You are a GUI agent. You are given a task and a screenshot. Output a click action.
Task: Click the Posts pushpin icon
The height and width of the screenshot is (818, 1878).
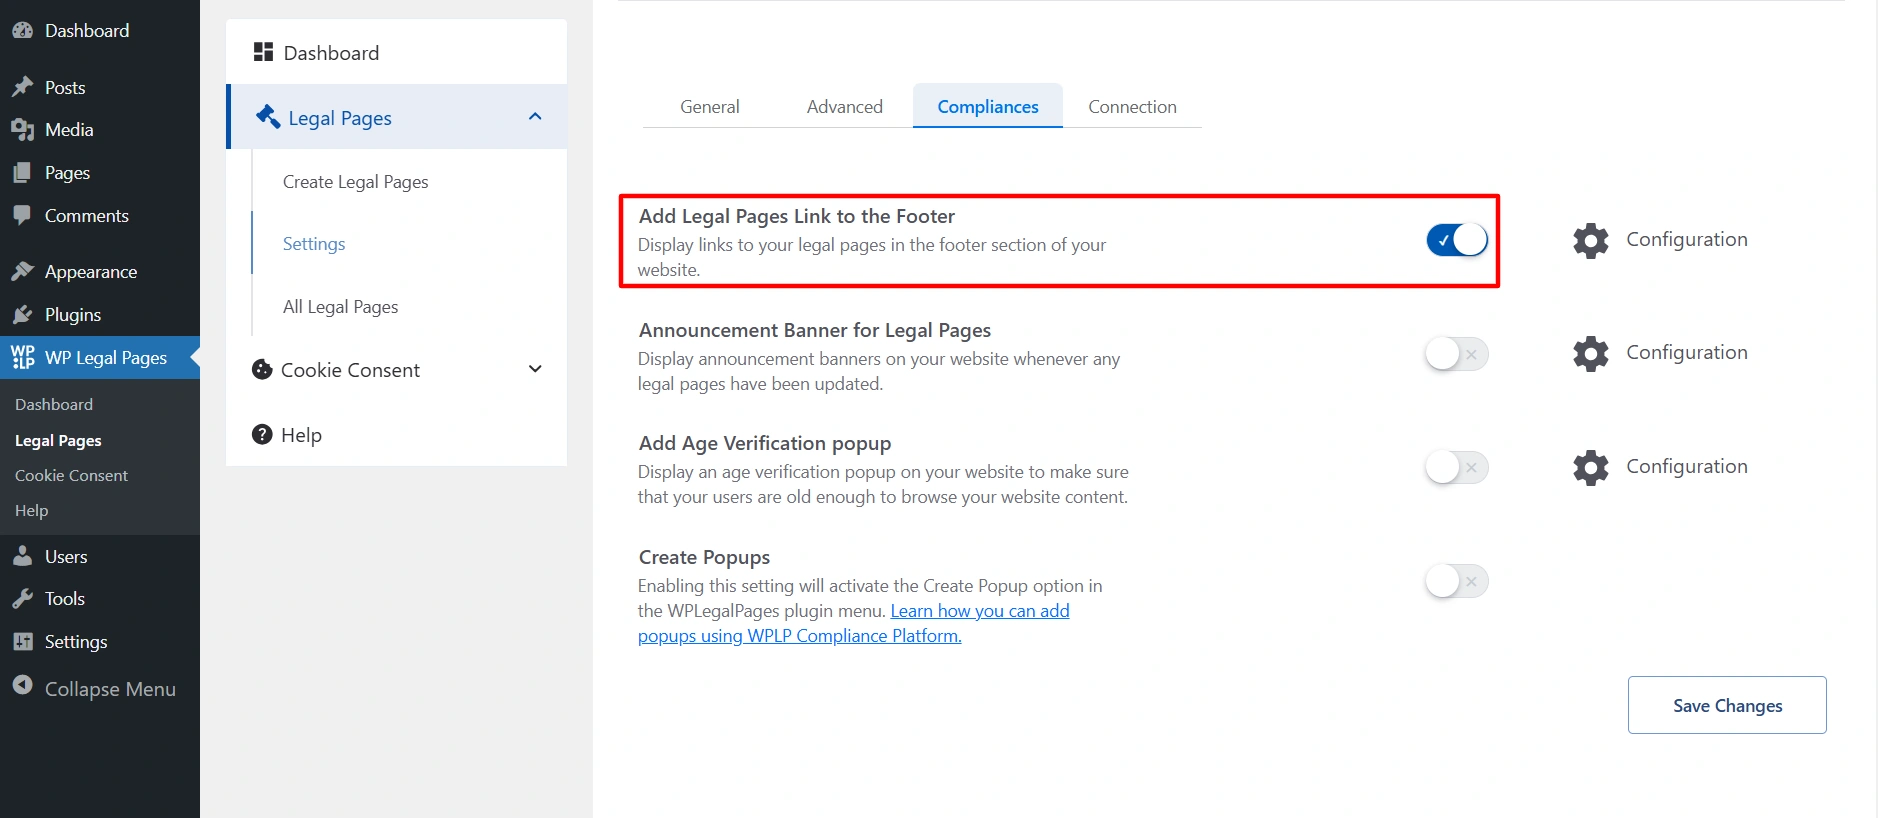click(22, 88)
